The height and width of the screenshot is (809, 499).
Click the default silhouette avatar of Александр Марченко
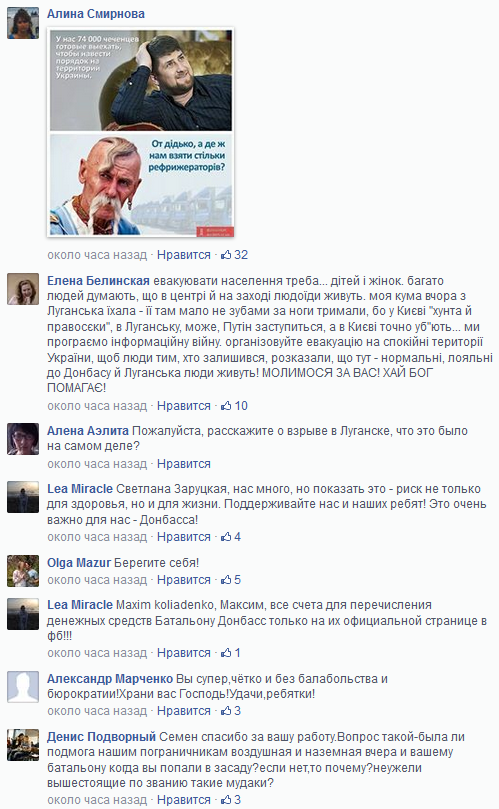23,687
